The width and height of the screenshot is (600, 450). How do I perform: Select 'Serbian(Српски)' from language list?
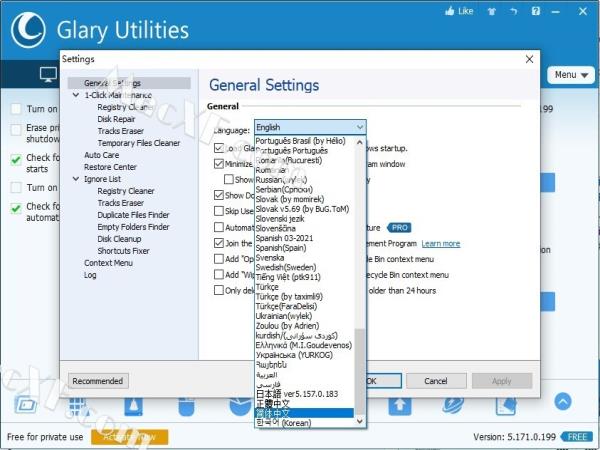tap(305, 189)
